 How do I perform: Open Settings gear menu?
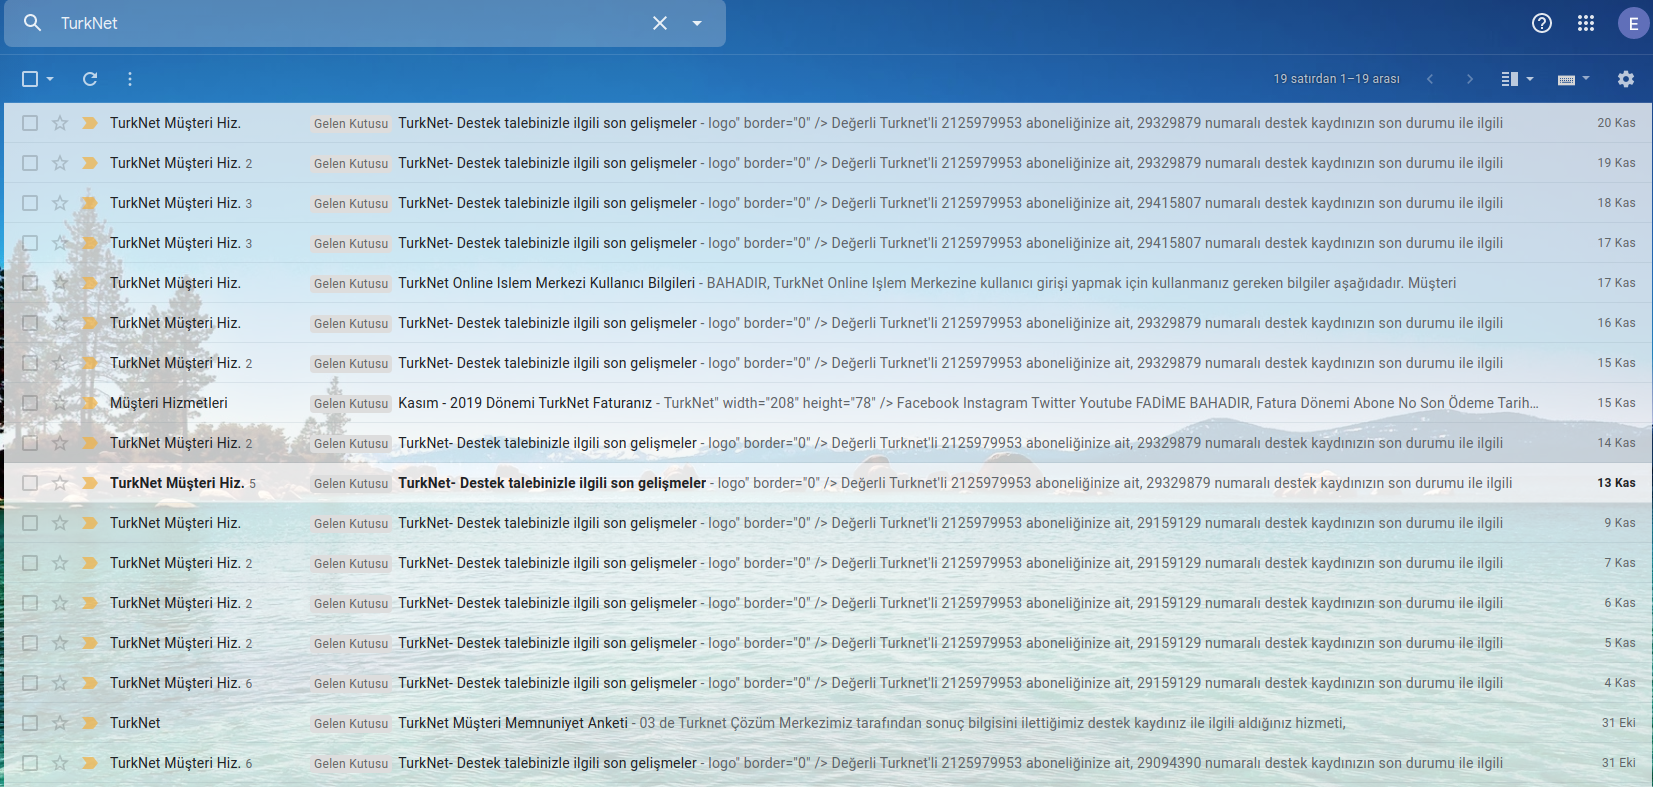[1626, 79]
